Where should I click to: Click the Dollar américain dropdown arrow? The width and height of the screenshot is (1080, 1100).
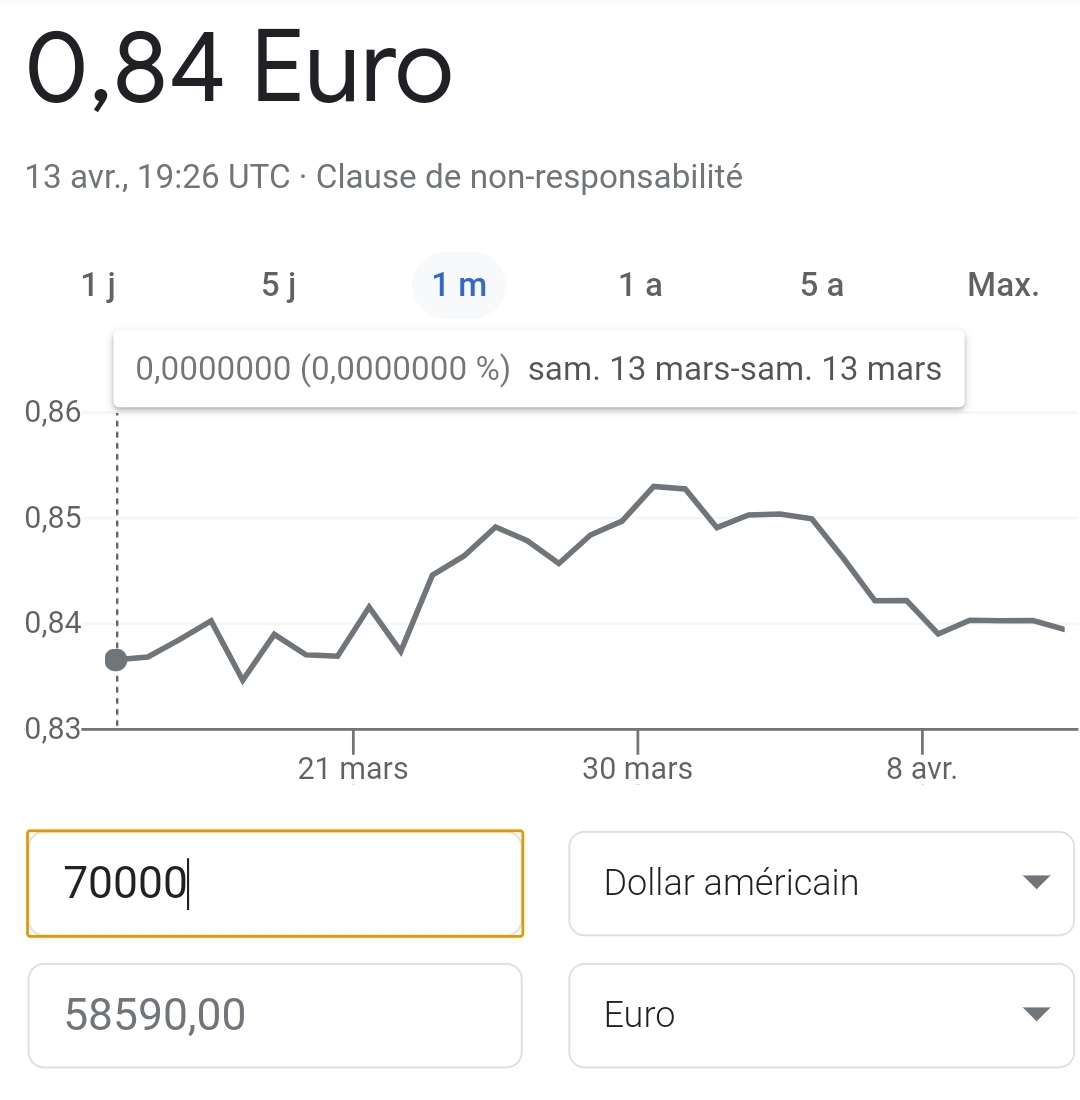[1037, 882]
